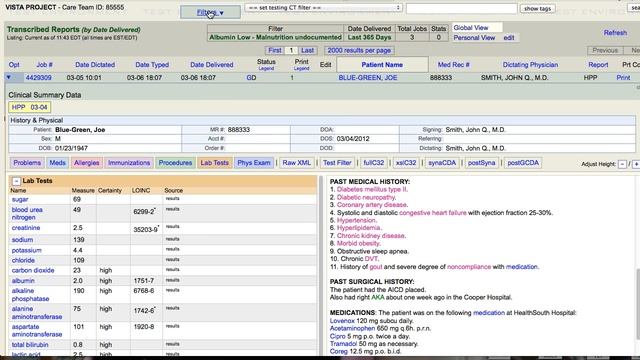
Task: Open the testing CT filter combo box
Action: (x=324, y=8)
